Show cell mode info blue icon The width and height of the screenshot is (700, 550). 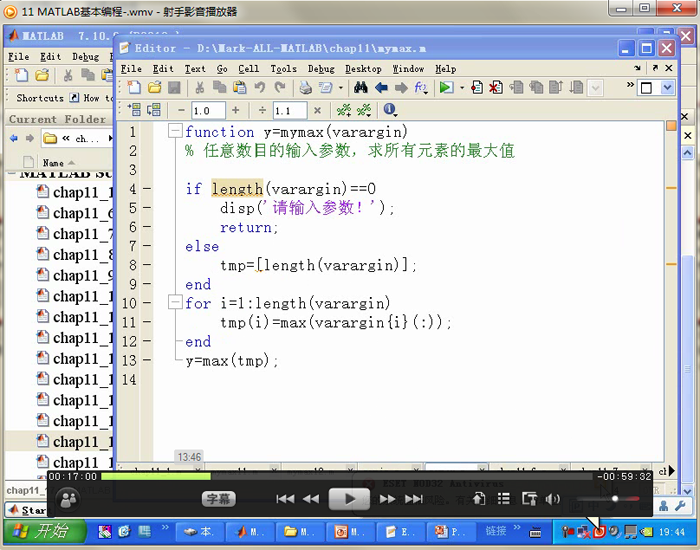pos(390,109)
